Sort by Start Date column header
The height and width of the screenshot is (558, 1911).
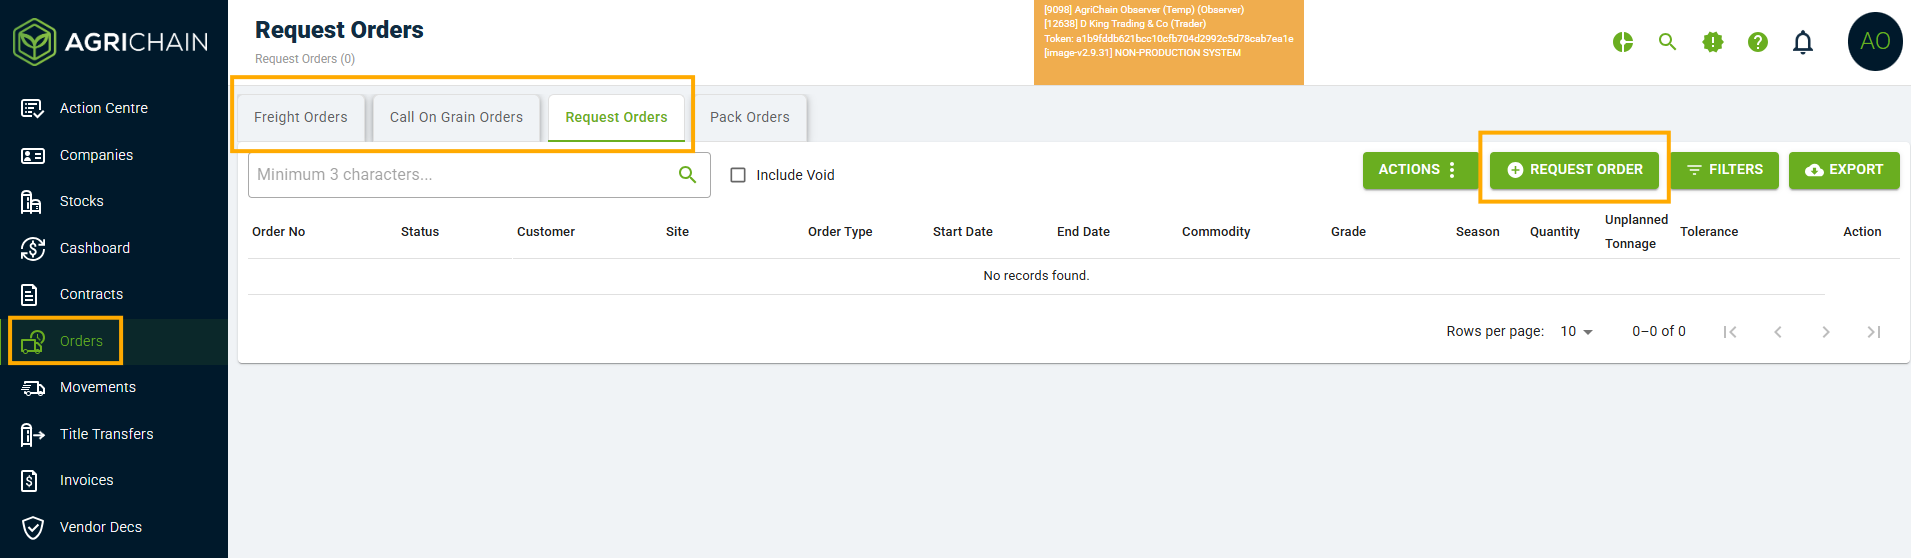pos(963,232)
